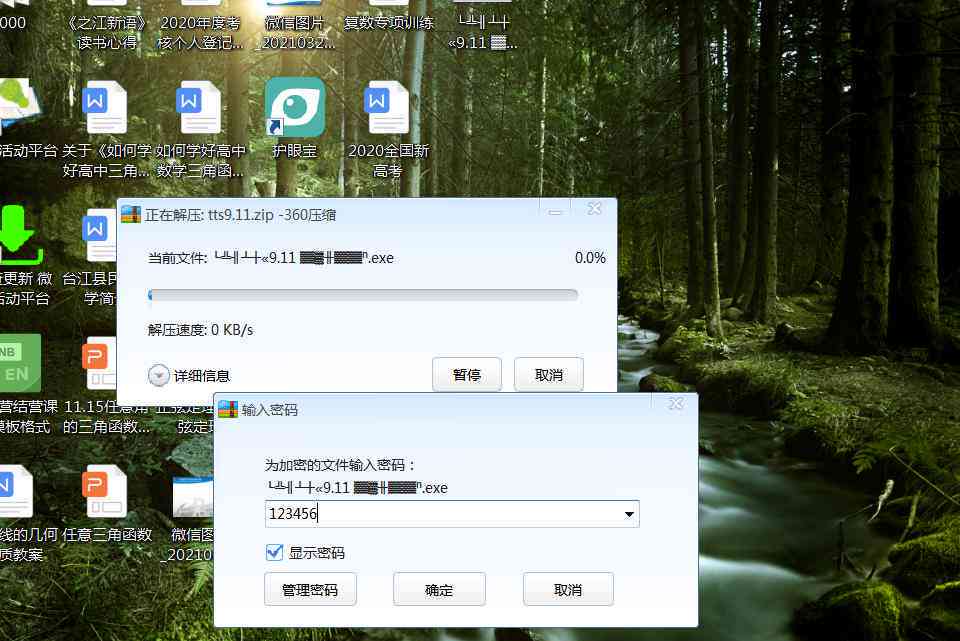Cancel extraction with 取消 in 360压缩 window
The height and width of the screenshot is (641, 960).
pyautogui.click(x=549, y=375)
